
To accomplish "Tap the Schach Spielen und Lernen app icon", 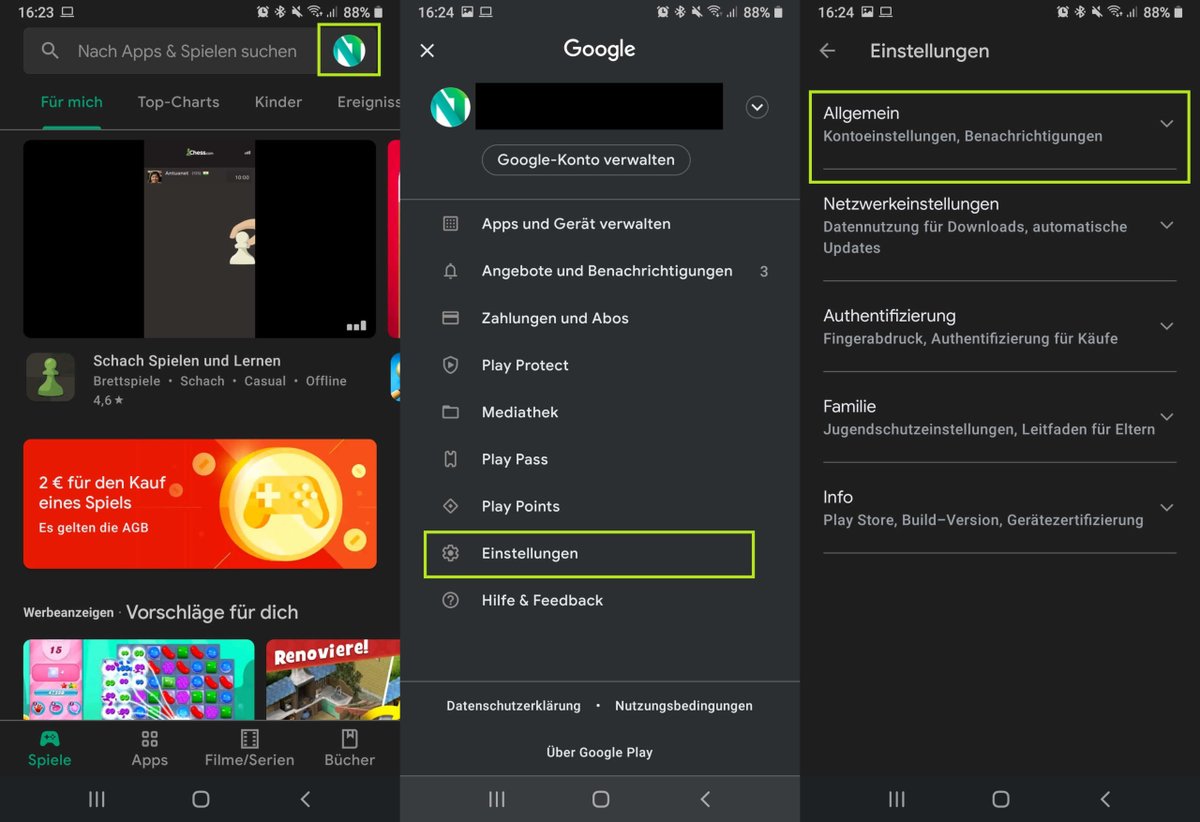I will tap(50, 377).
